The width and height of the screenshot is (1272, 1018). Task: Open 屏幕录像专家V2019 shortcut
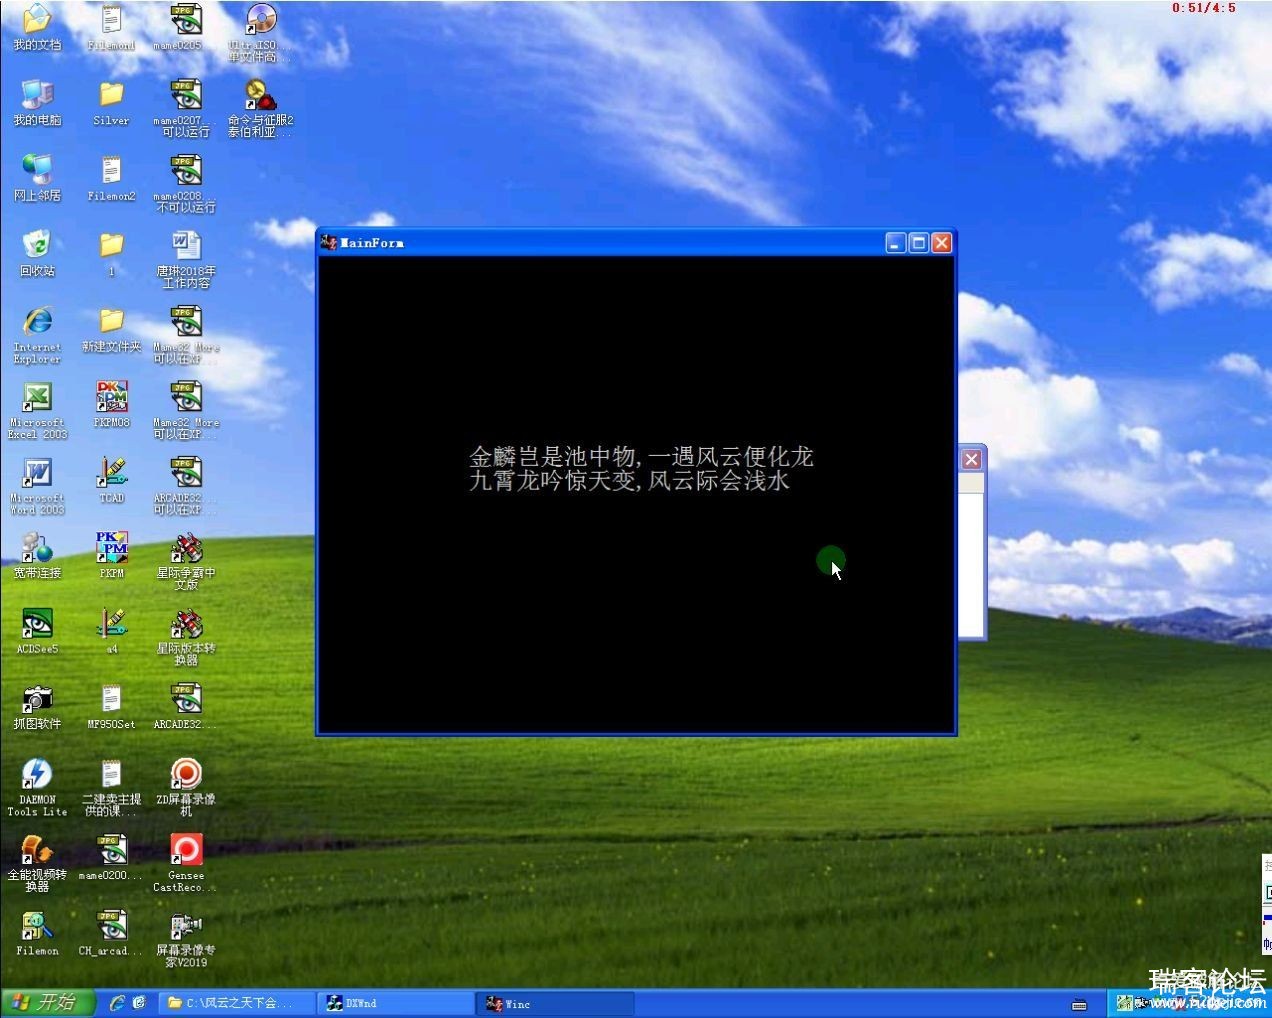point(186,939)
